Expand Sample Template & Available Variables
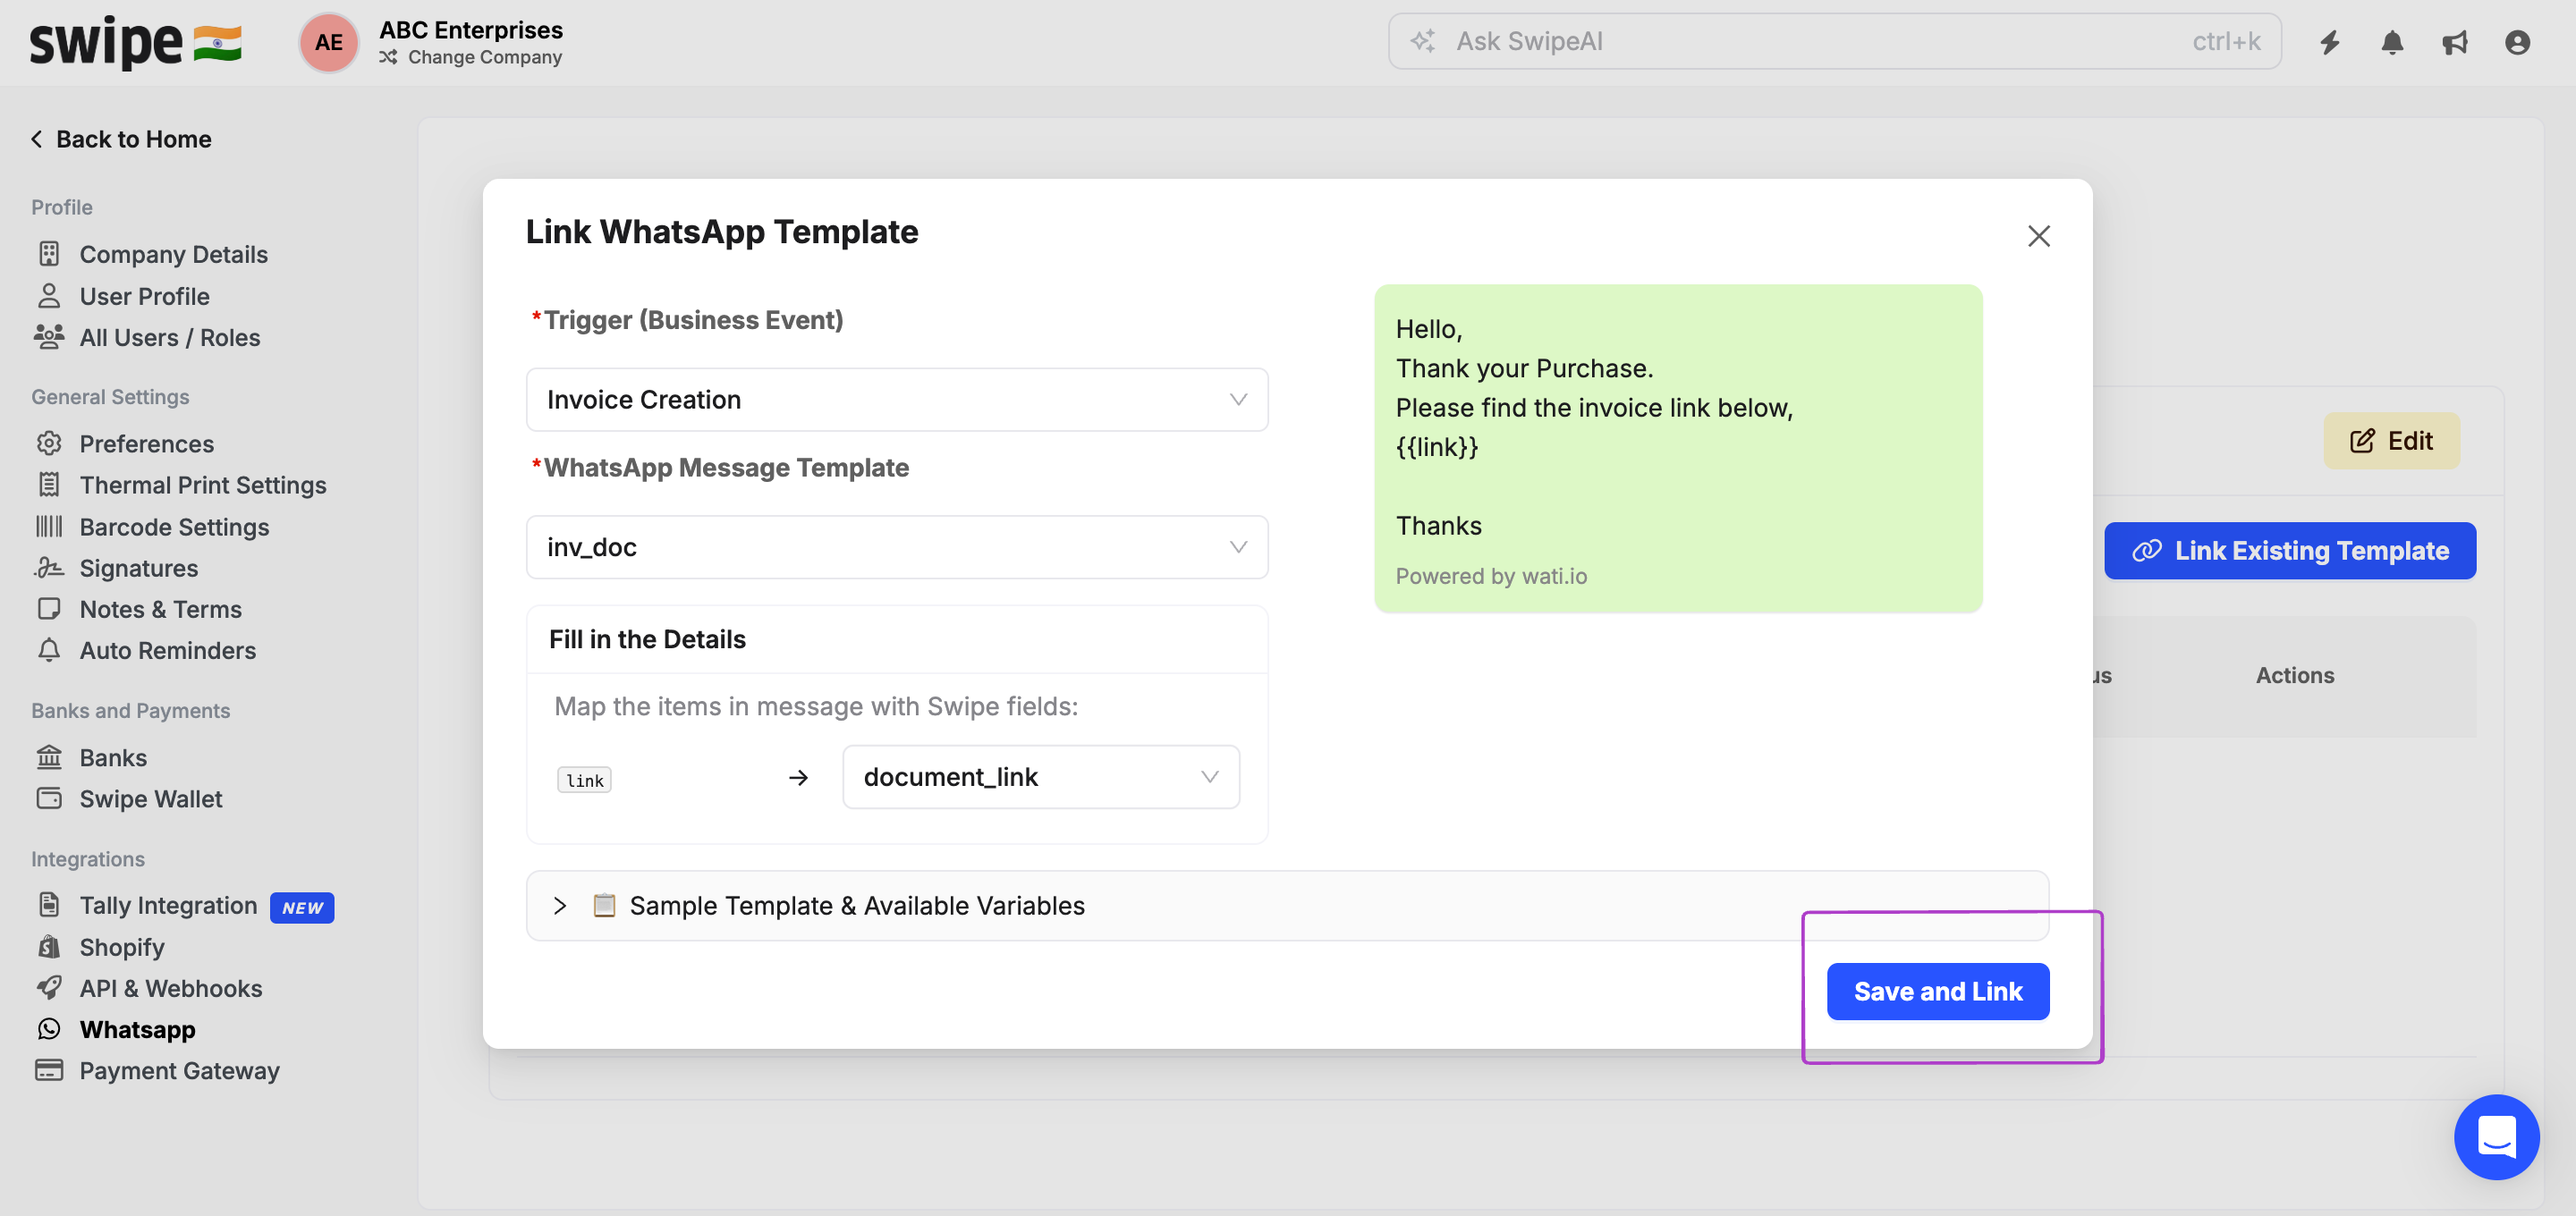Viewport: 2576px width, 1216px height. [x=856, y=905]
